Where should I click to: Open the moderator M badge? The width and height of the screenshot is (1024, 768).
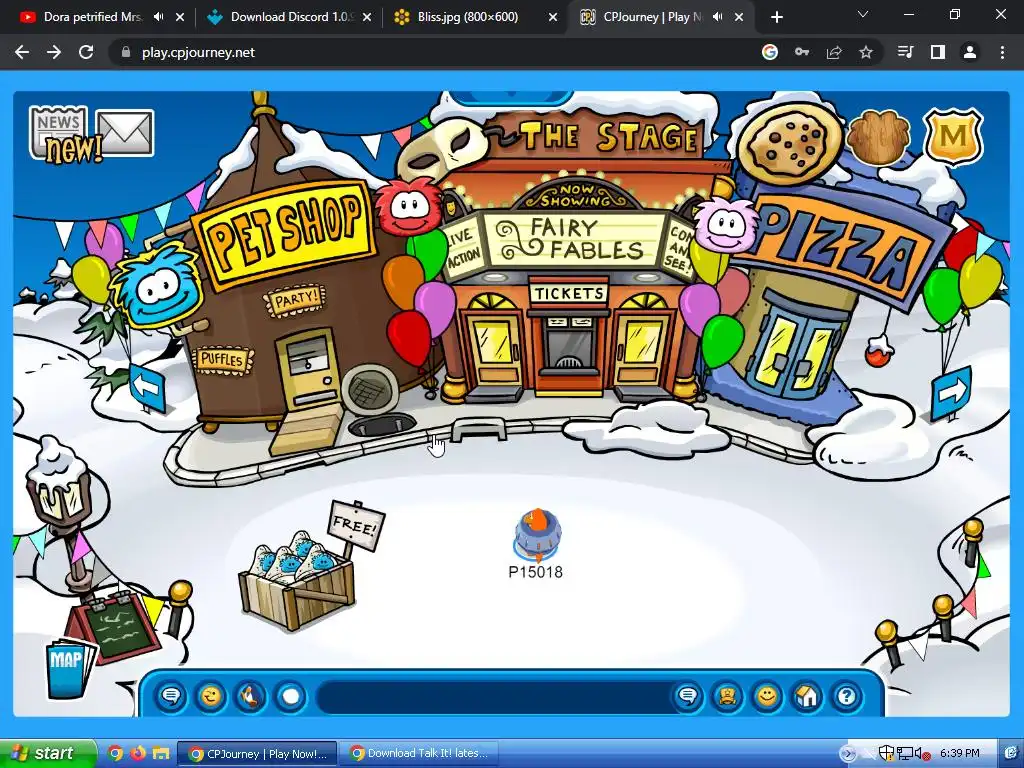point(953,136)
